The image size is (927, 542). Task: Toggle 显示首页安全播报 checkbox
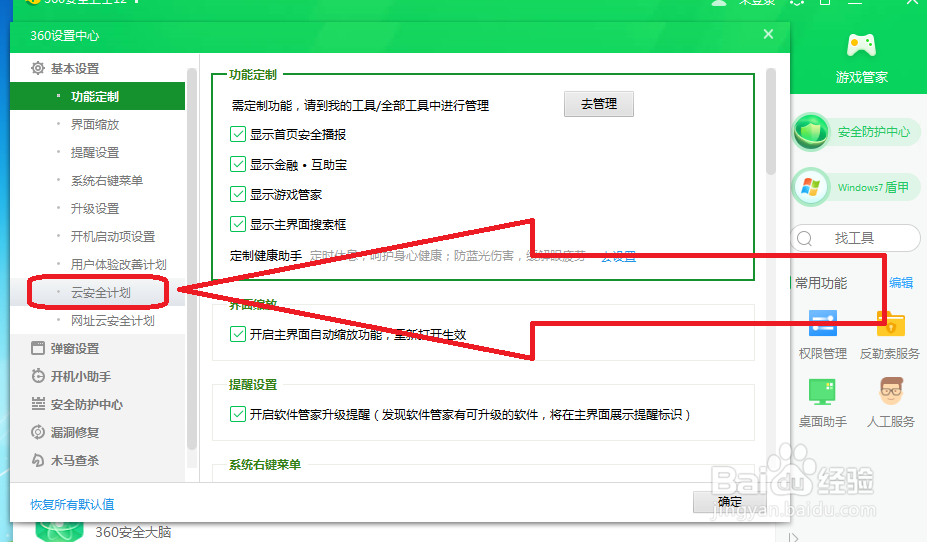(238, 134)
